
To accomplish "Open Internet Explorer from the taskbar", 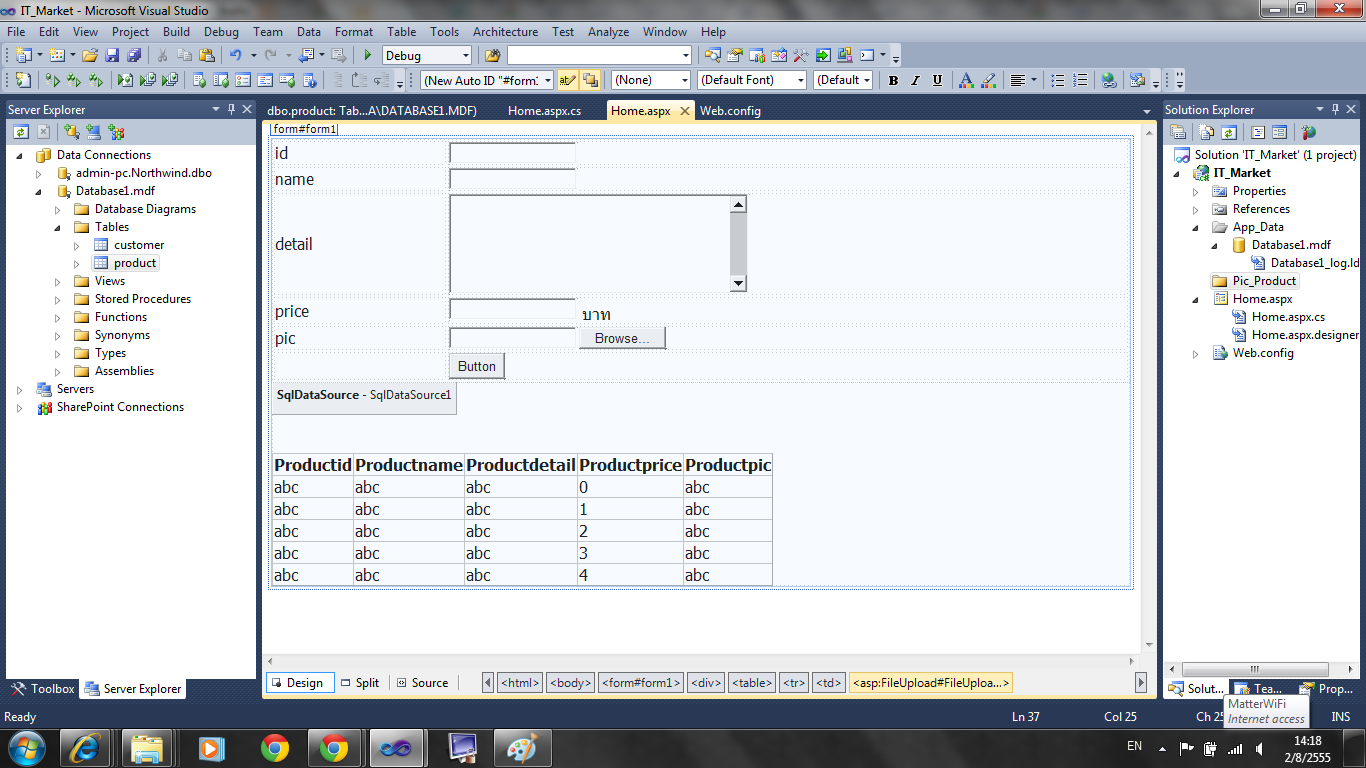I will coord(86,747).
